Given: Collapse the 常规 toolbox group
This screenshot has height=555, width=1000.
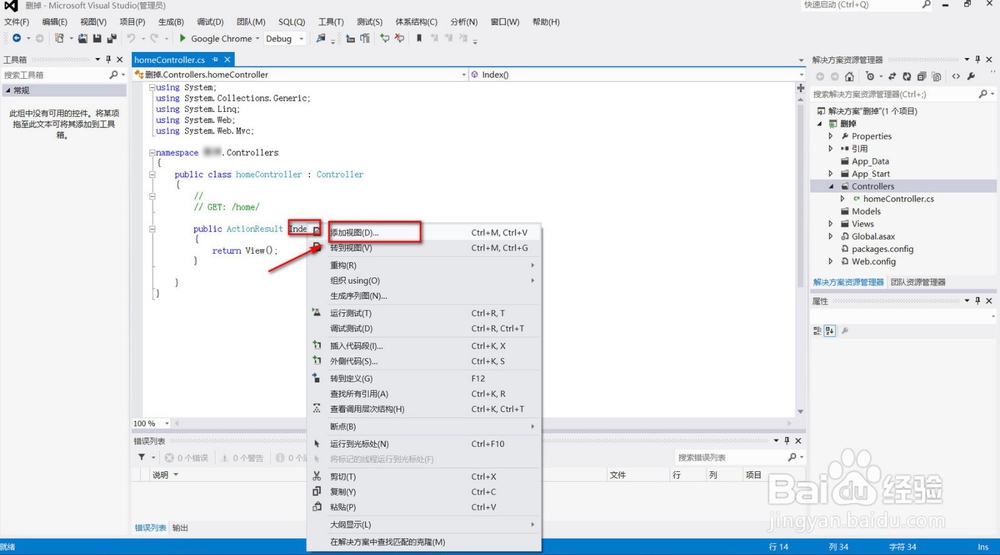Looking at the screenshot, I should (x=8, y=90).
